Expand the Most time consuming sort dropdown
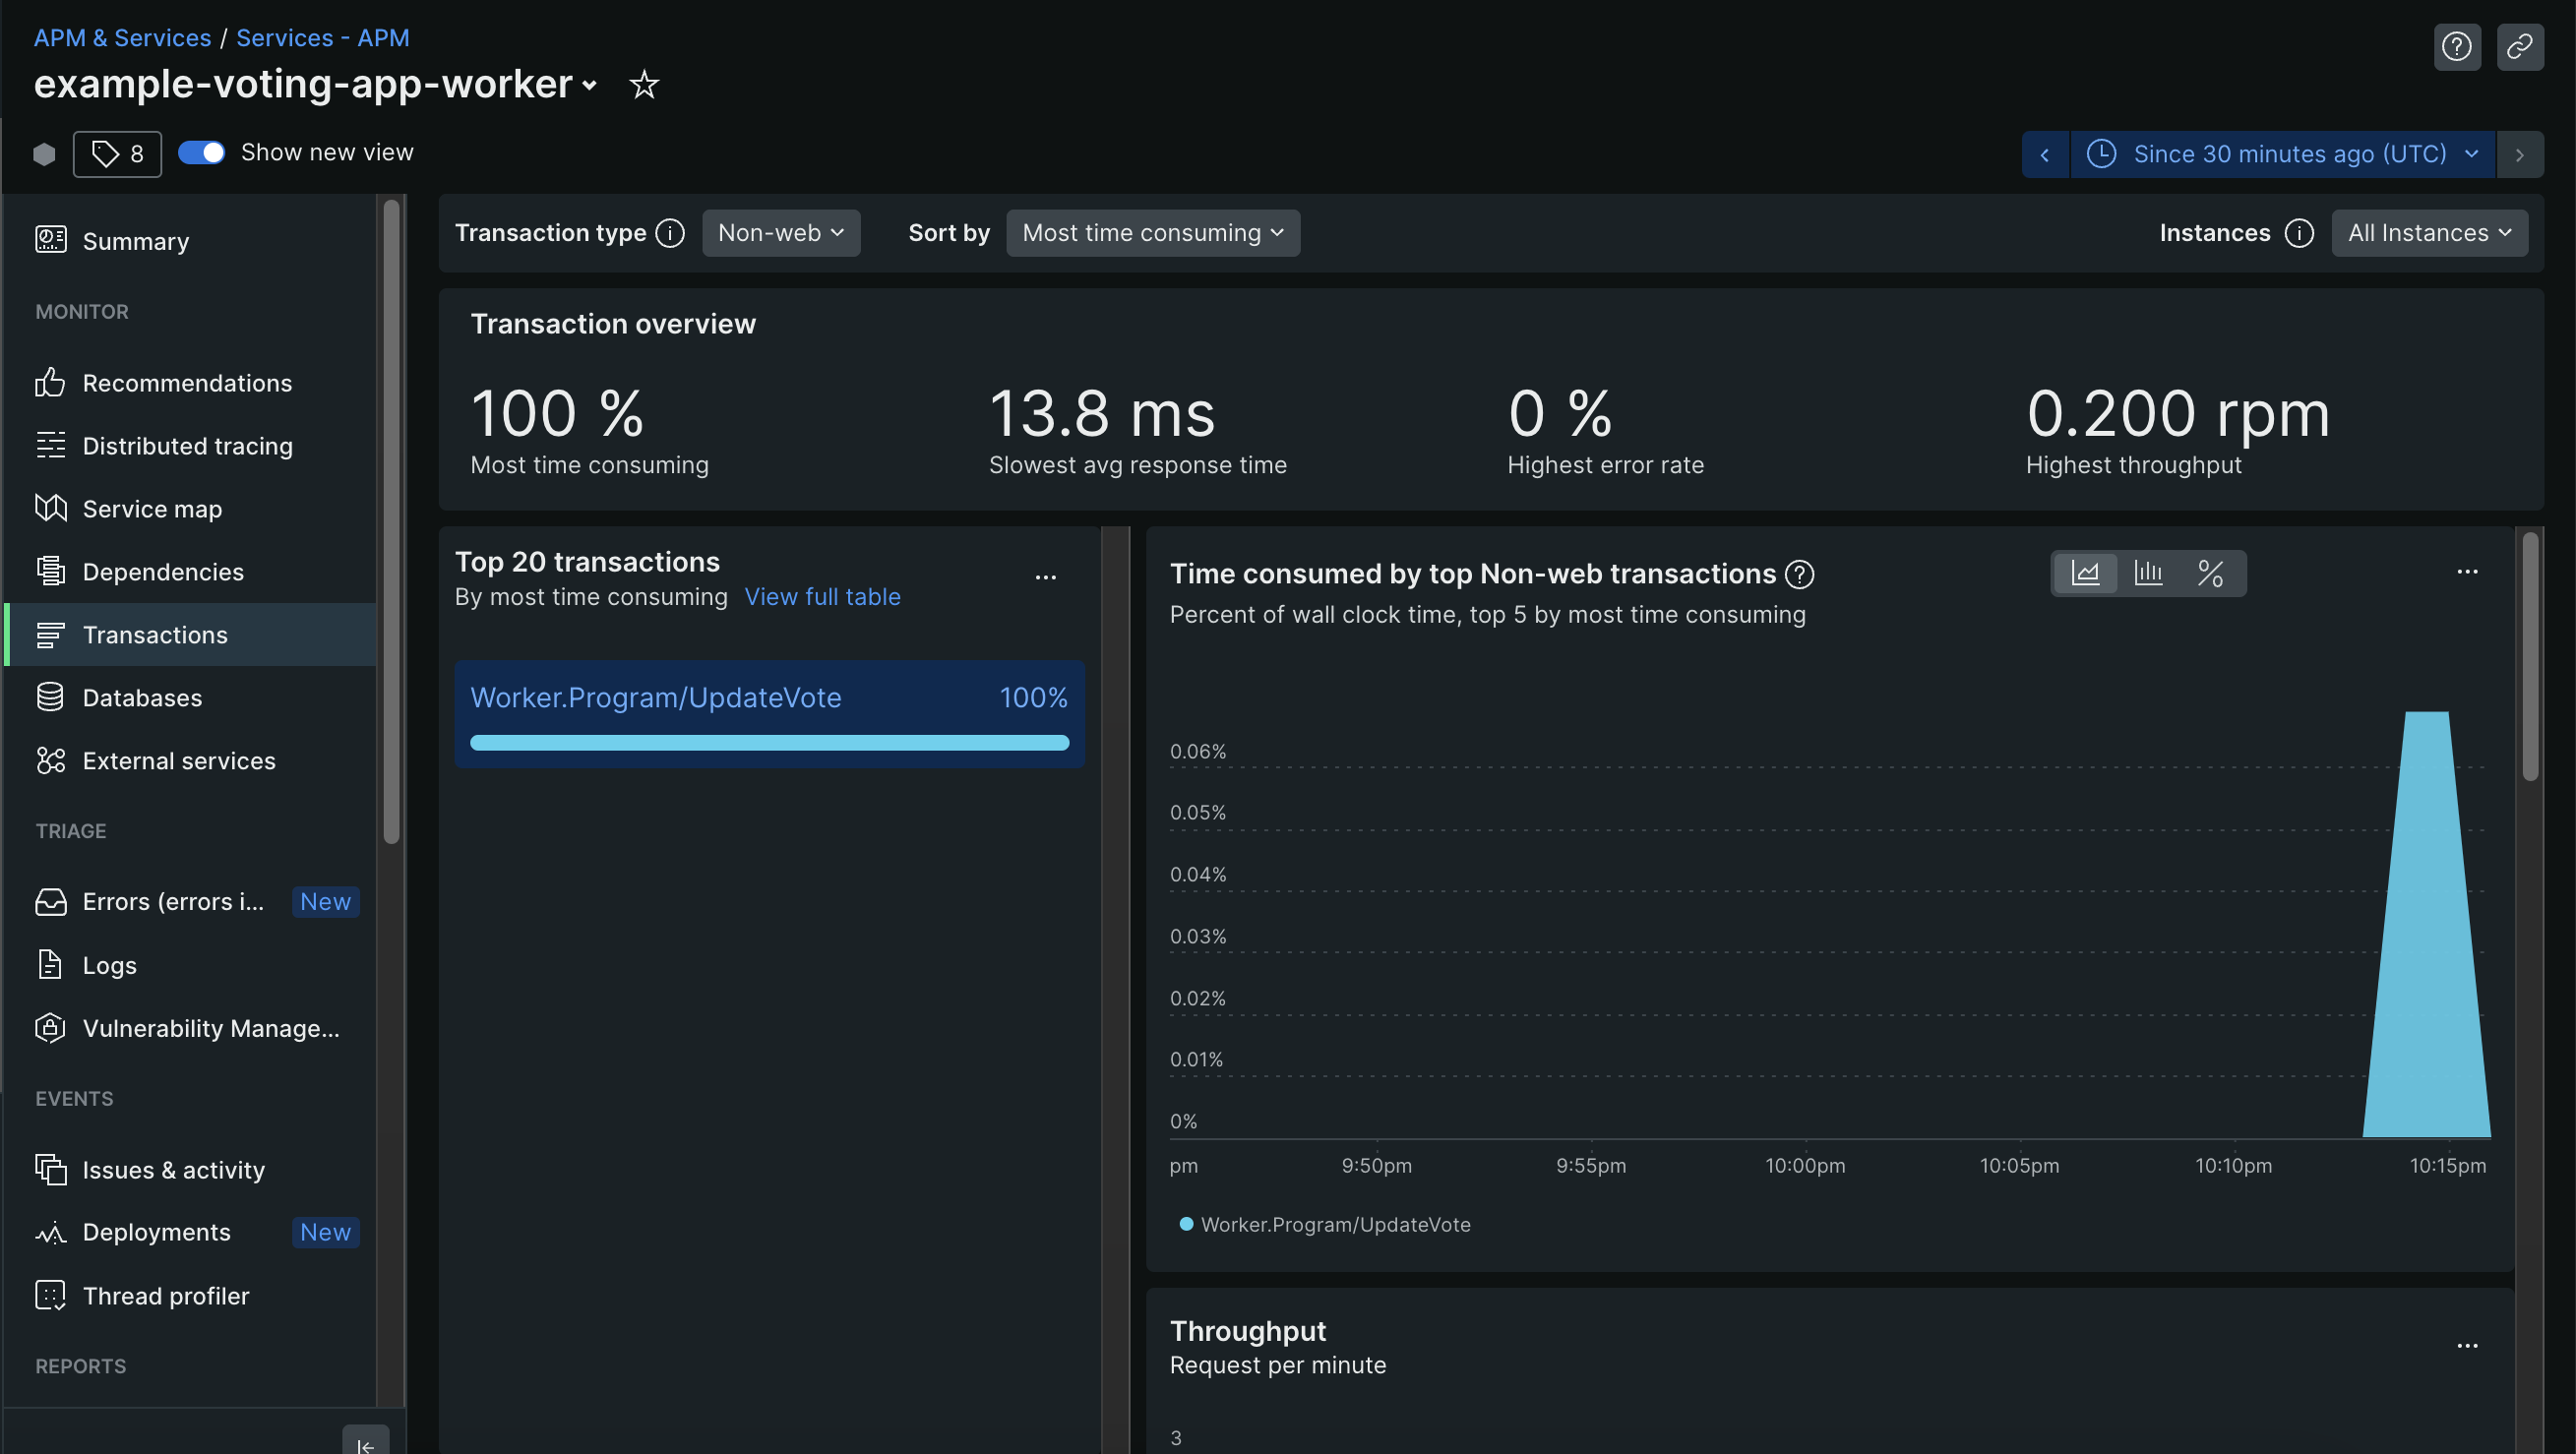This screenshot has height=1454, width=2576. click(1152, 233)
